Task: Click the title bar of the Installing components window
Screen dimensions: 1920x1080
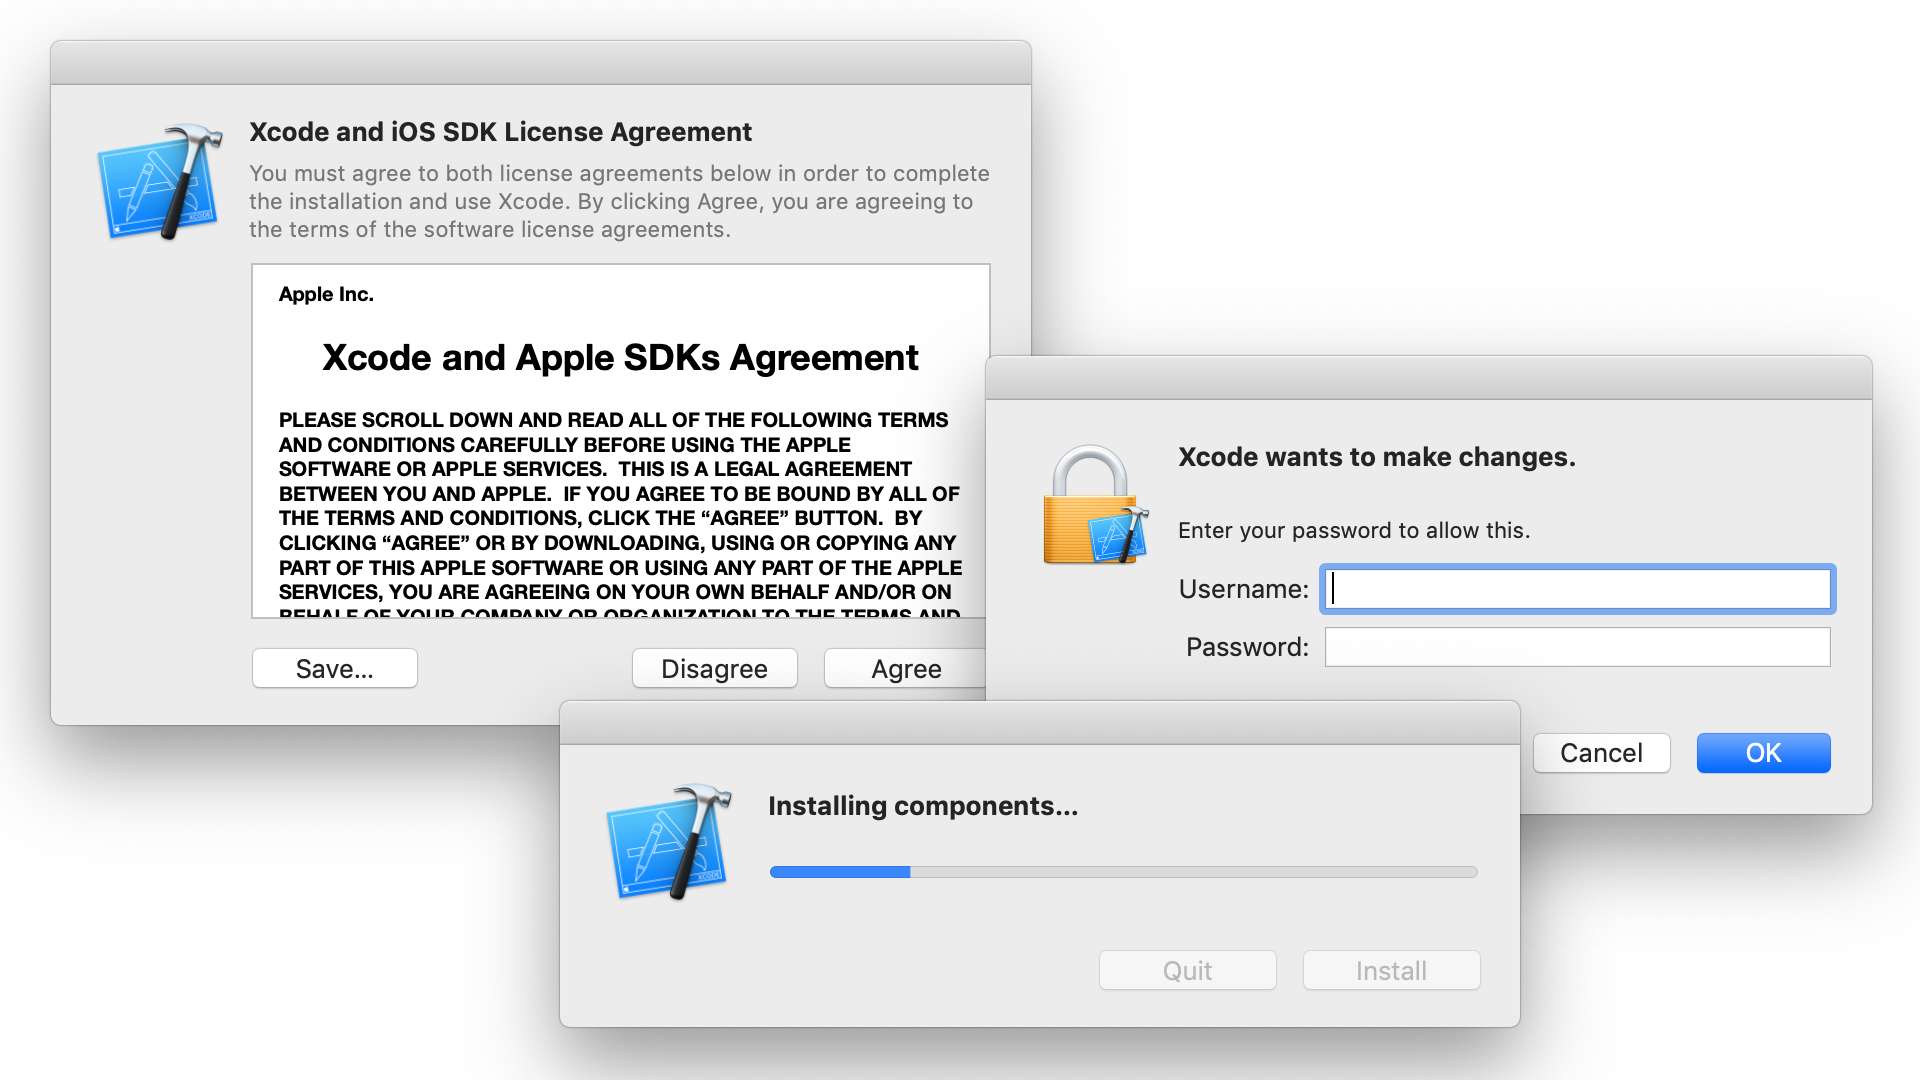Action: point(1039,723)
